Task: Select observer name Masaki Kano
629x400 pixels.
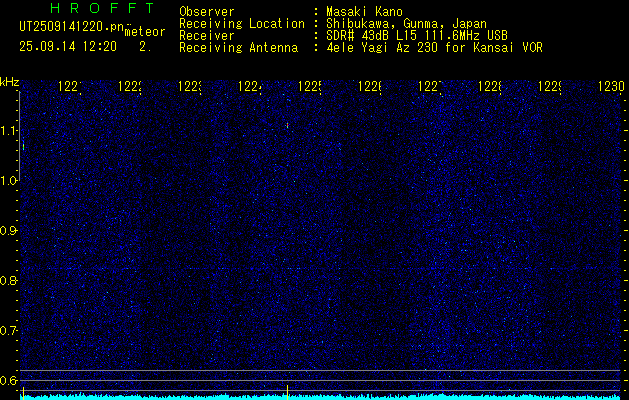Action: coord(364,11)
